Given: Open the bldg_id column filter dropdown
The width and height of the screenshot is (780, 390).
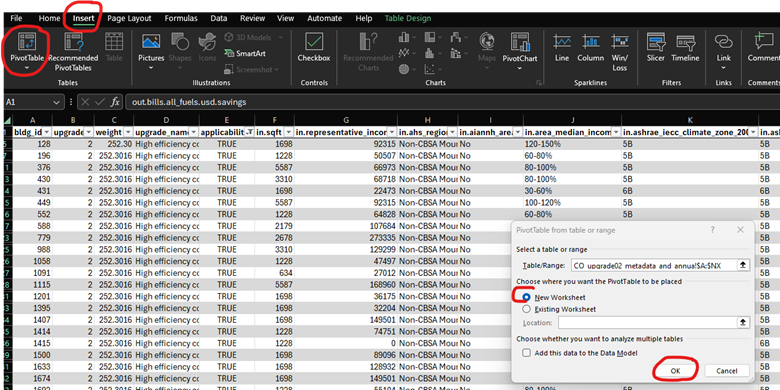Looking at the screenshot, I should [x=47, y=133].
